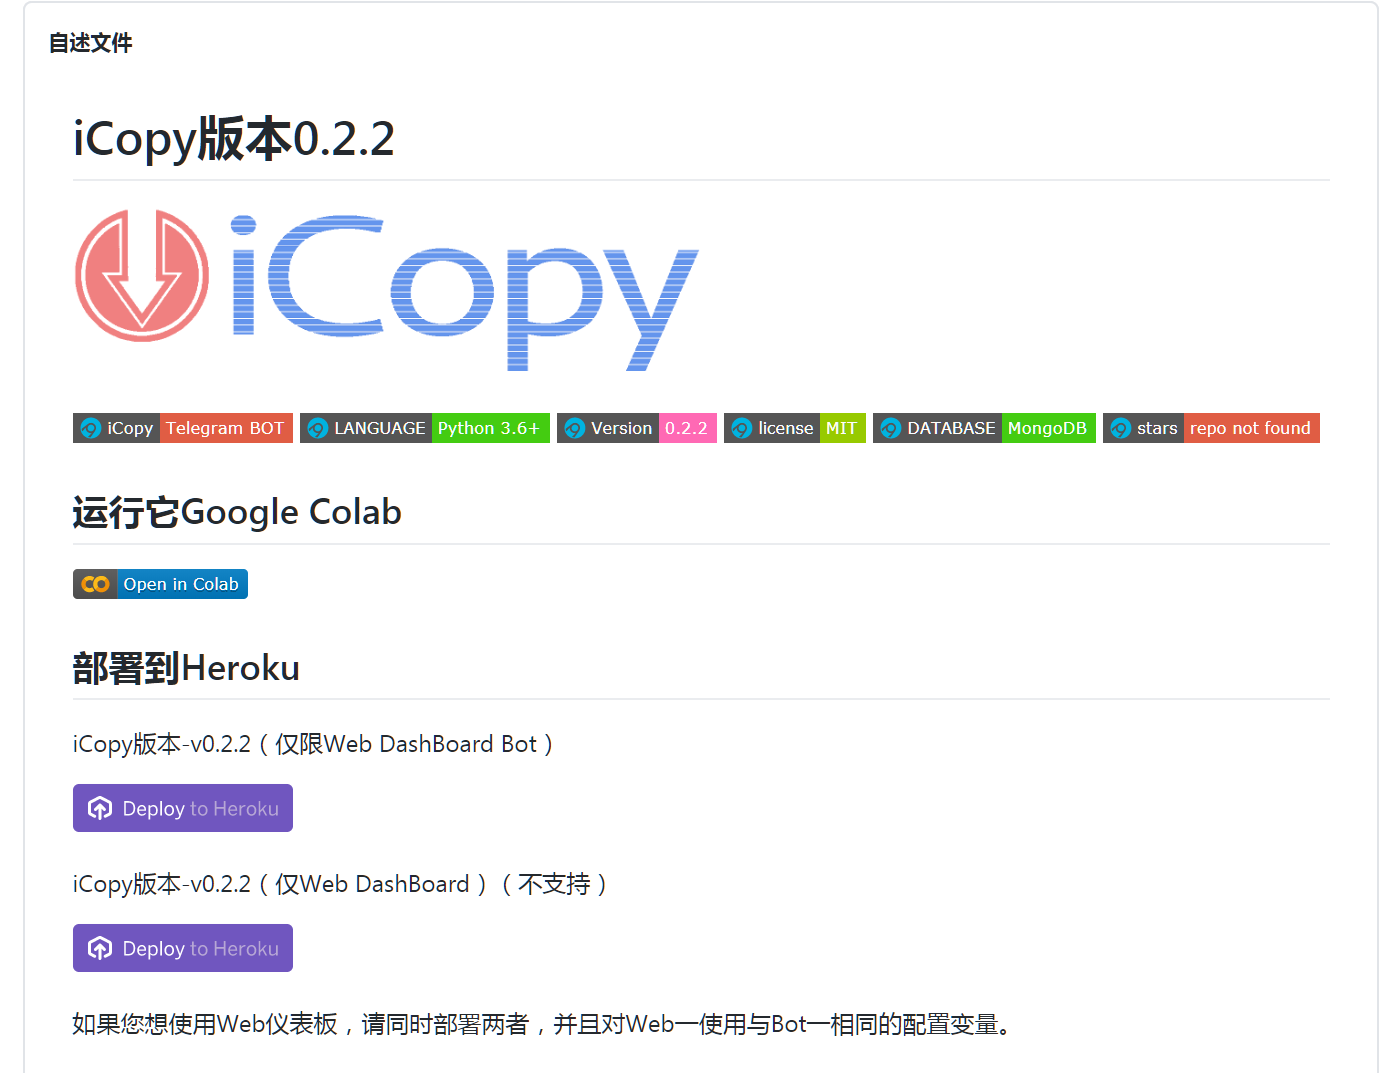Deploy the unsupported Web DashBoard-only version to Heroku
The image size is (1383, 1073).
tap(183, 948)
